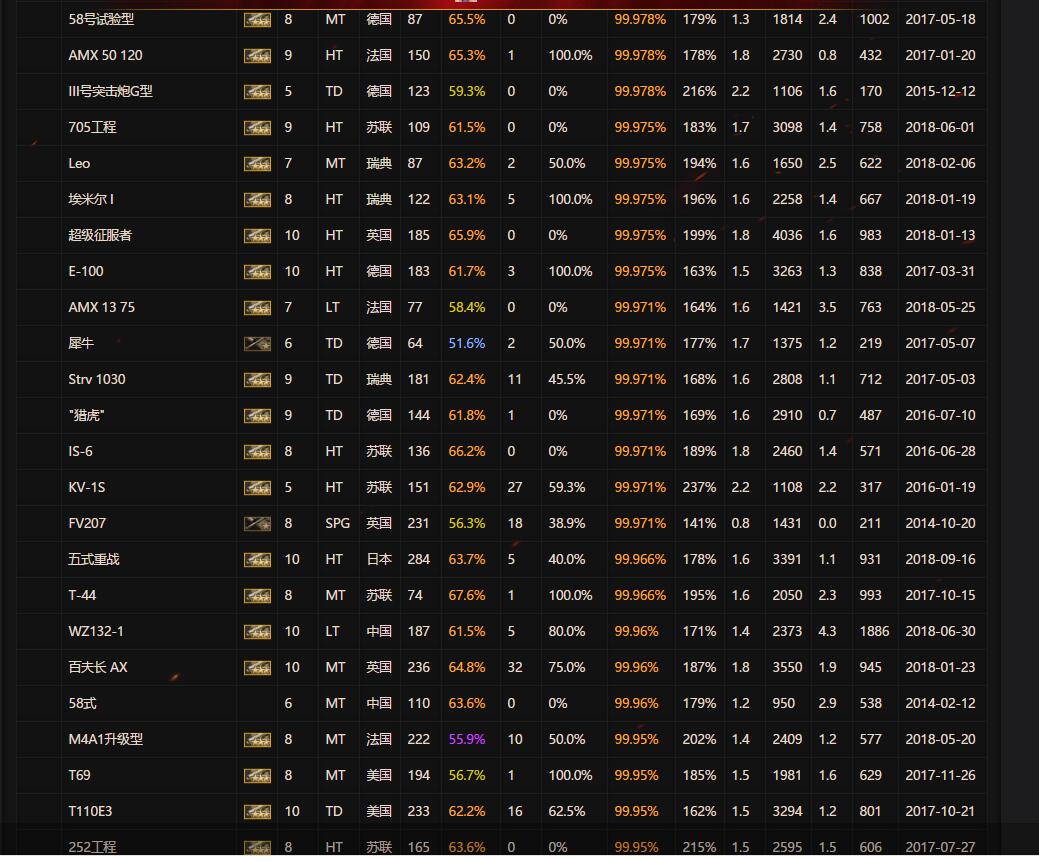The image size is (1039, 861).
Task: Click the WZ132-1 tank name
Action: (x=95, y=631)
